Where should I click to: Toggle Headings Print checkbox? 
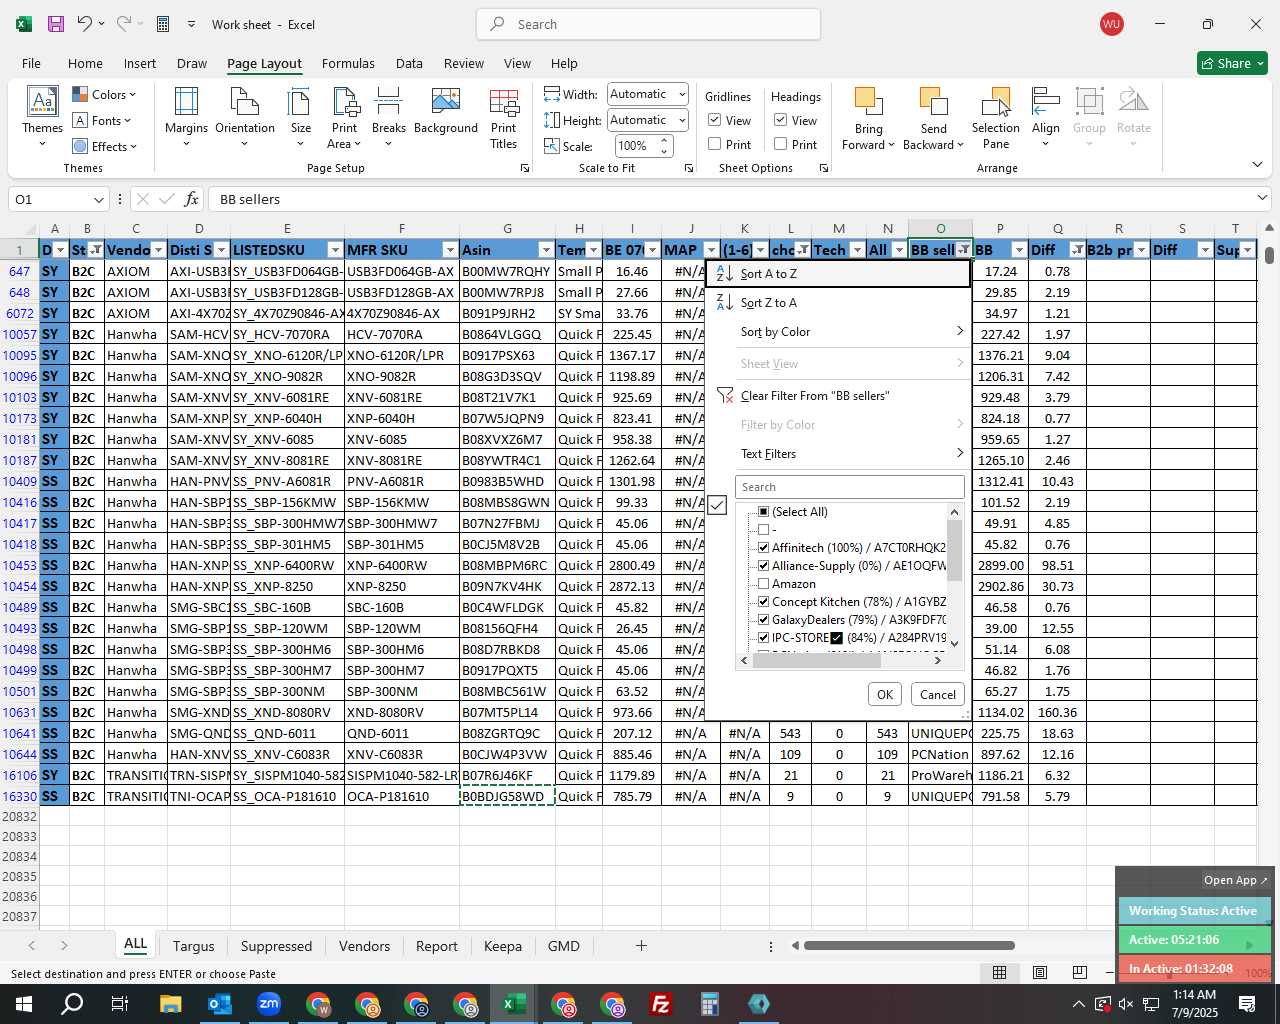tap(781, 144)
